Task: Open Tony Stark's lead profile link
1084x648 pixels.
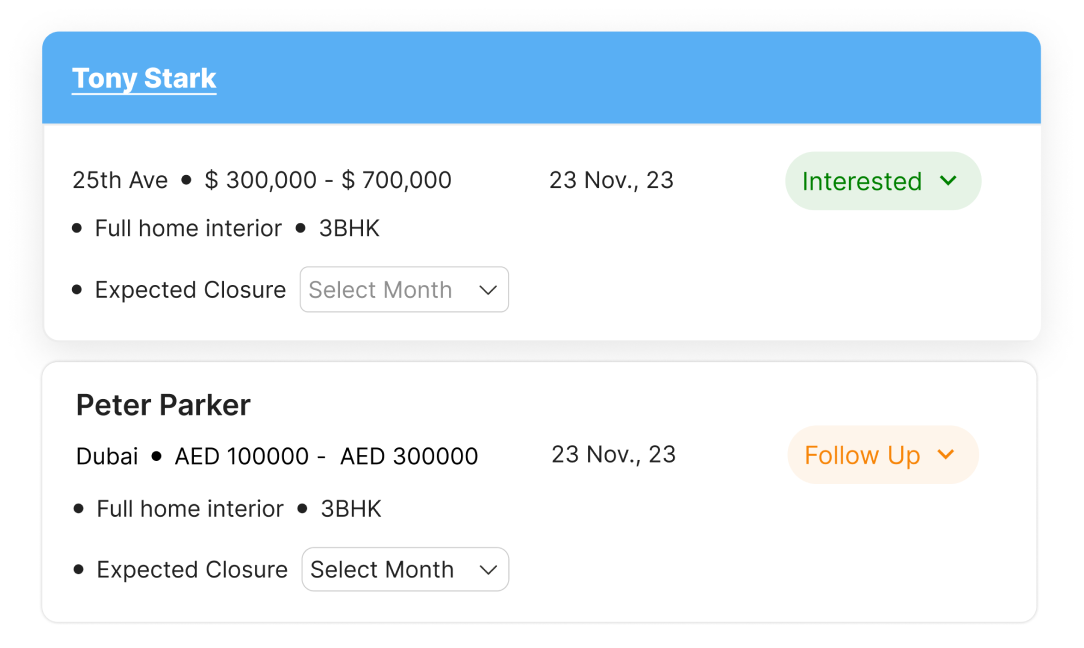Action: tap(144, 79)
